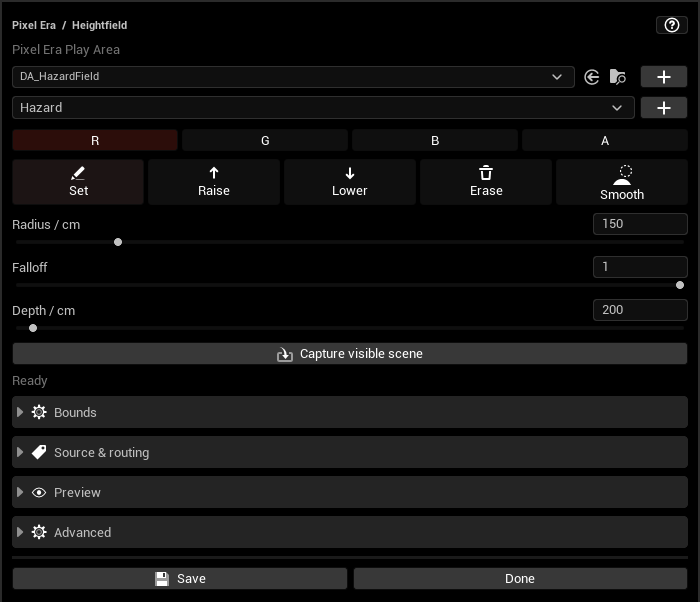Choose the Lower brush tool
This screenshot has width=700, height=602.
point(350,182)
